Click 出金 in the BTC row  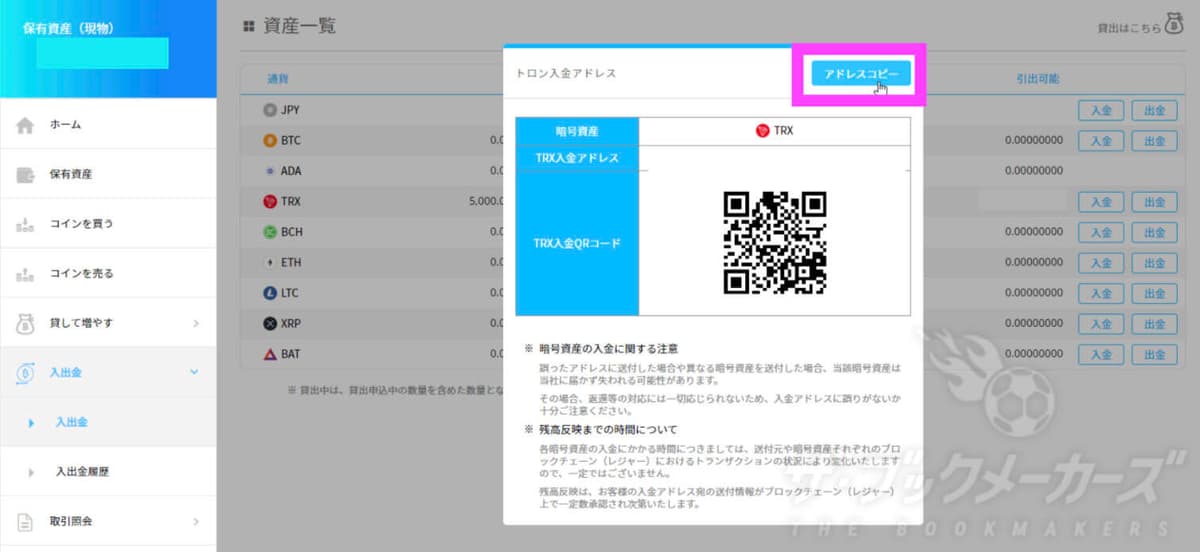[1154, 141]
